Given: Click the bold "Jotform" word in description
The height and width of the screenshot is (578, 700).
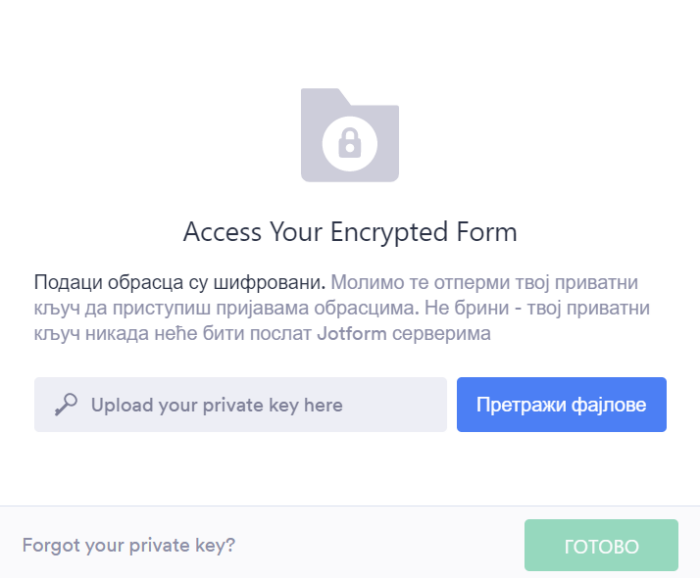Looking at the screenshot, I should click(353, 334).
